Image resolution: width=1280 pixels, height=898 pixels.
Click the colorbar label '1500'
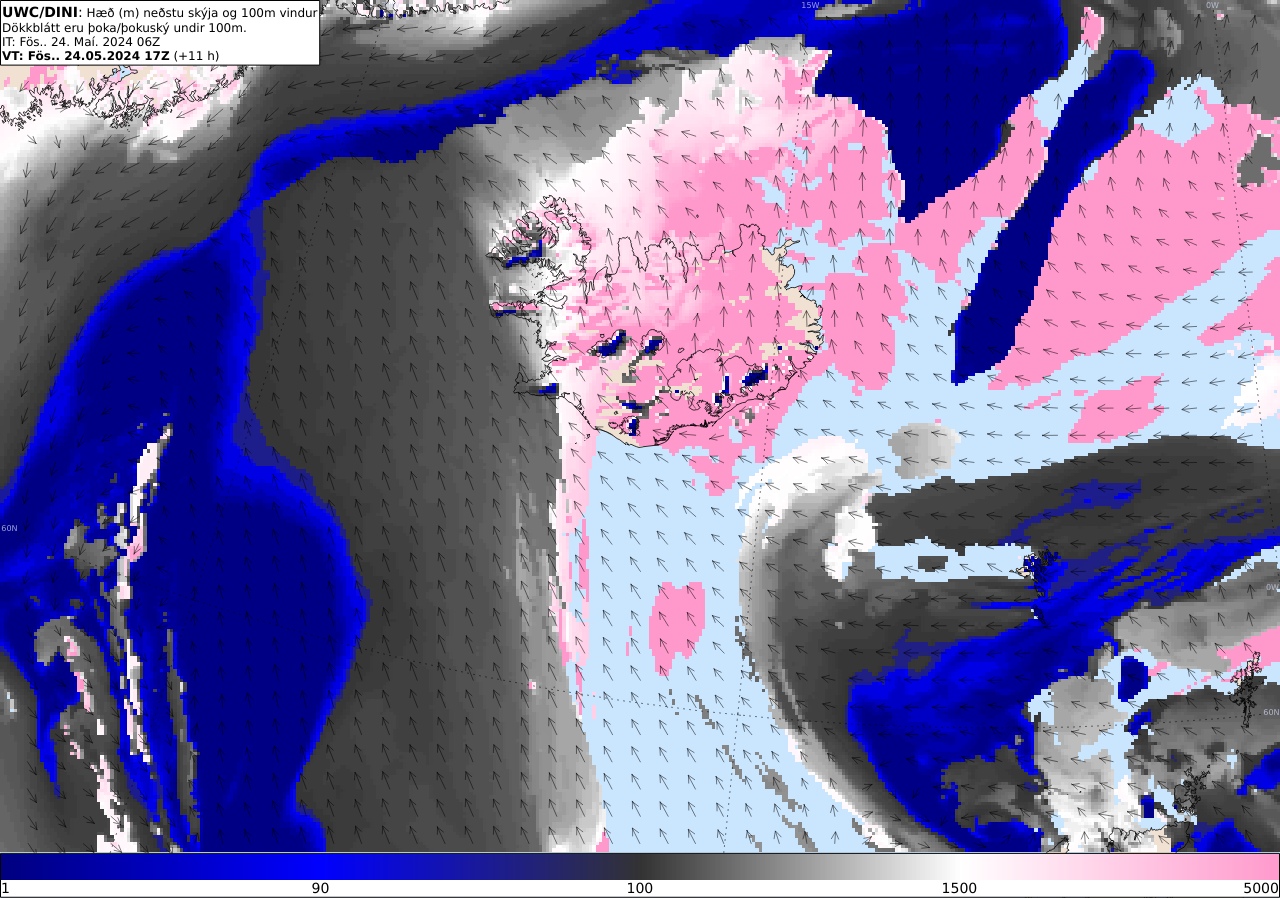tap(959, 888)
